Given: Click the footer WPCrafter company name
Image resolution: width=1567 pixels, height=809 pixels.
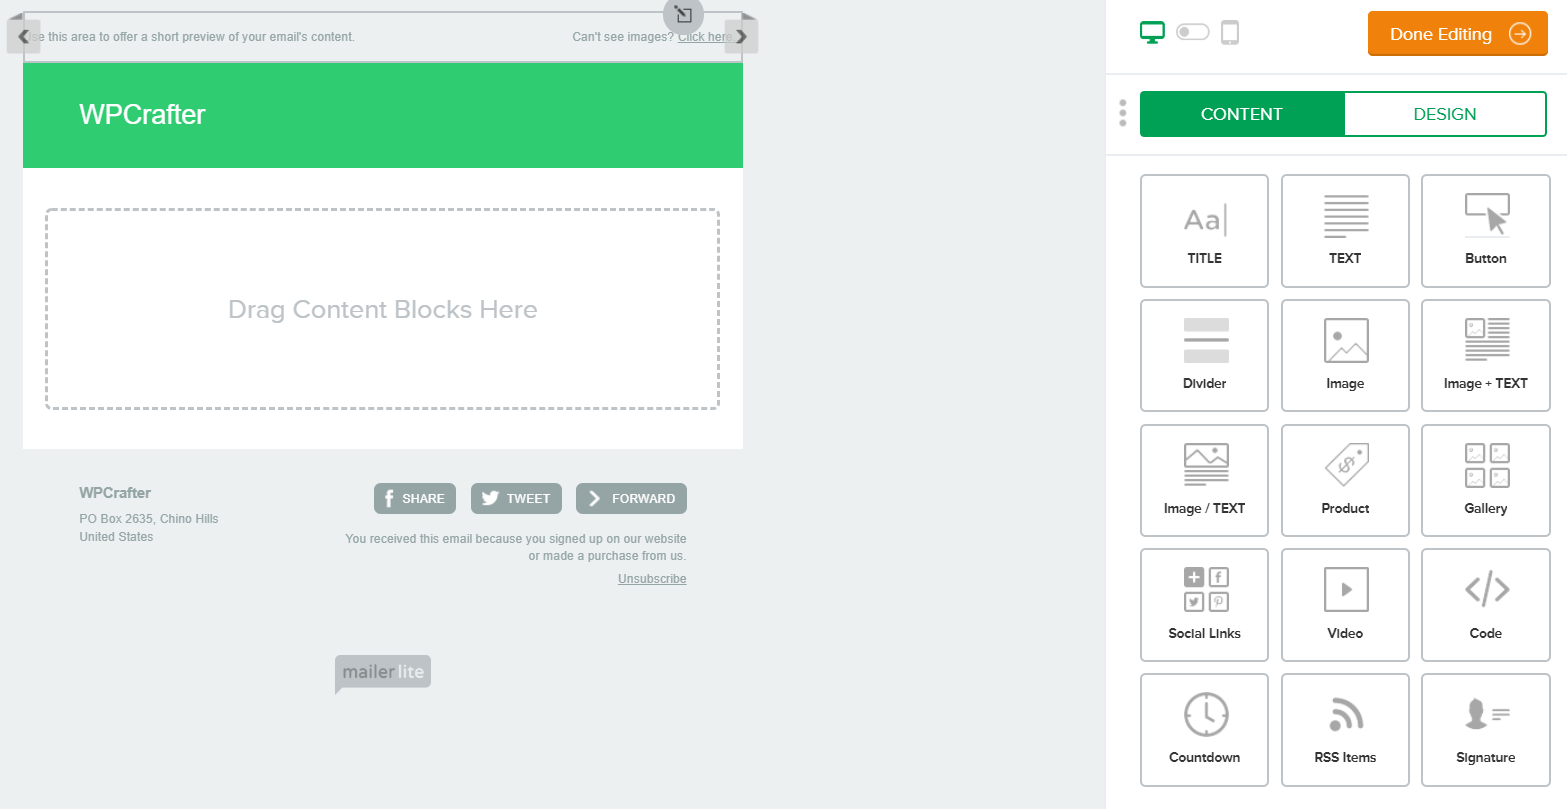Looking at the screenshot, I should [115, 492].
